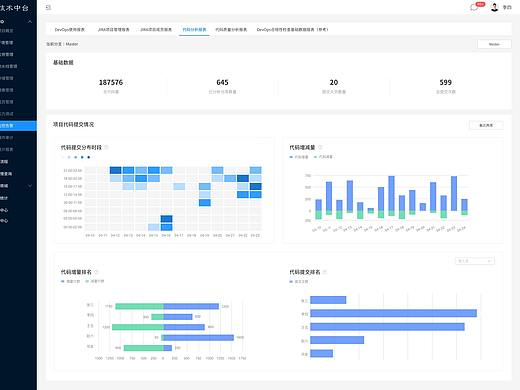520x390 pixels.
Task: Click the 20 statistic value
Action: pyautogui.click(x=334, y=82)
